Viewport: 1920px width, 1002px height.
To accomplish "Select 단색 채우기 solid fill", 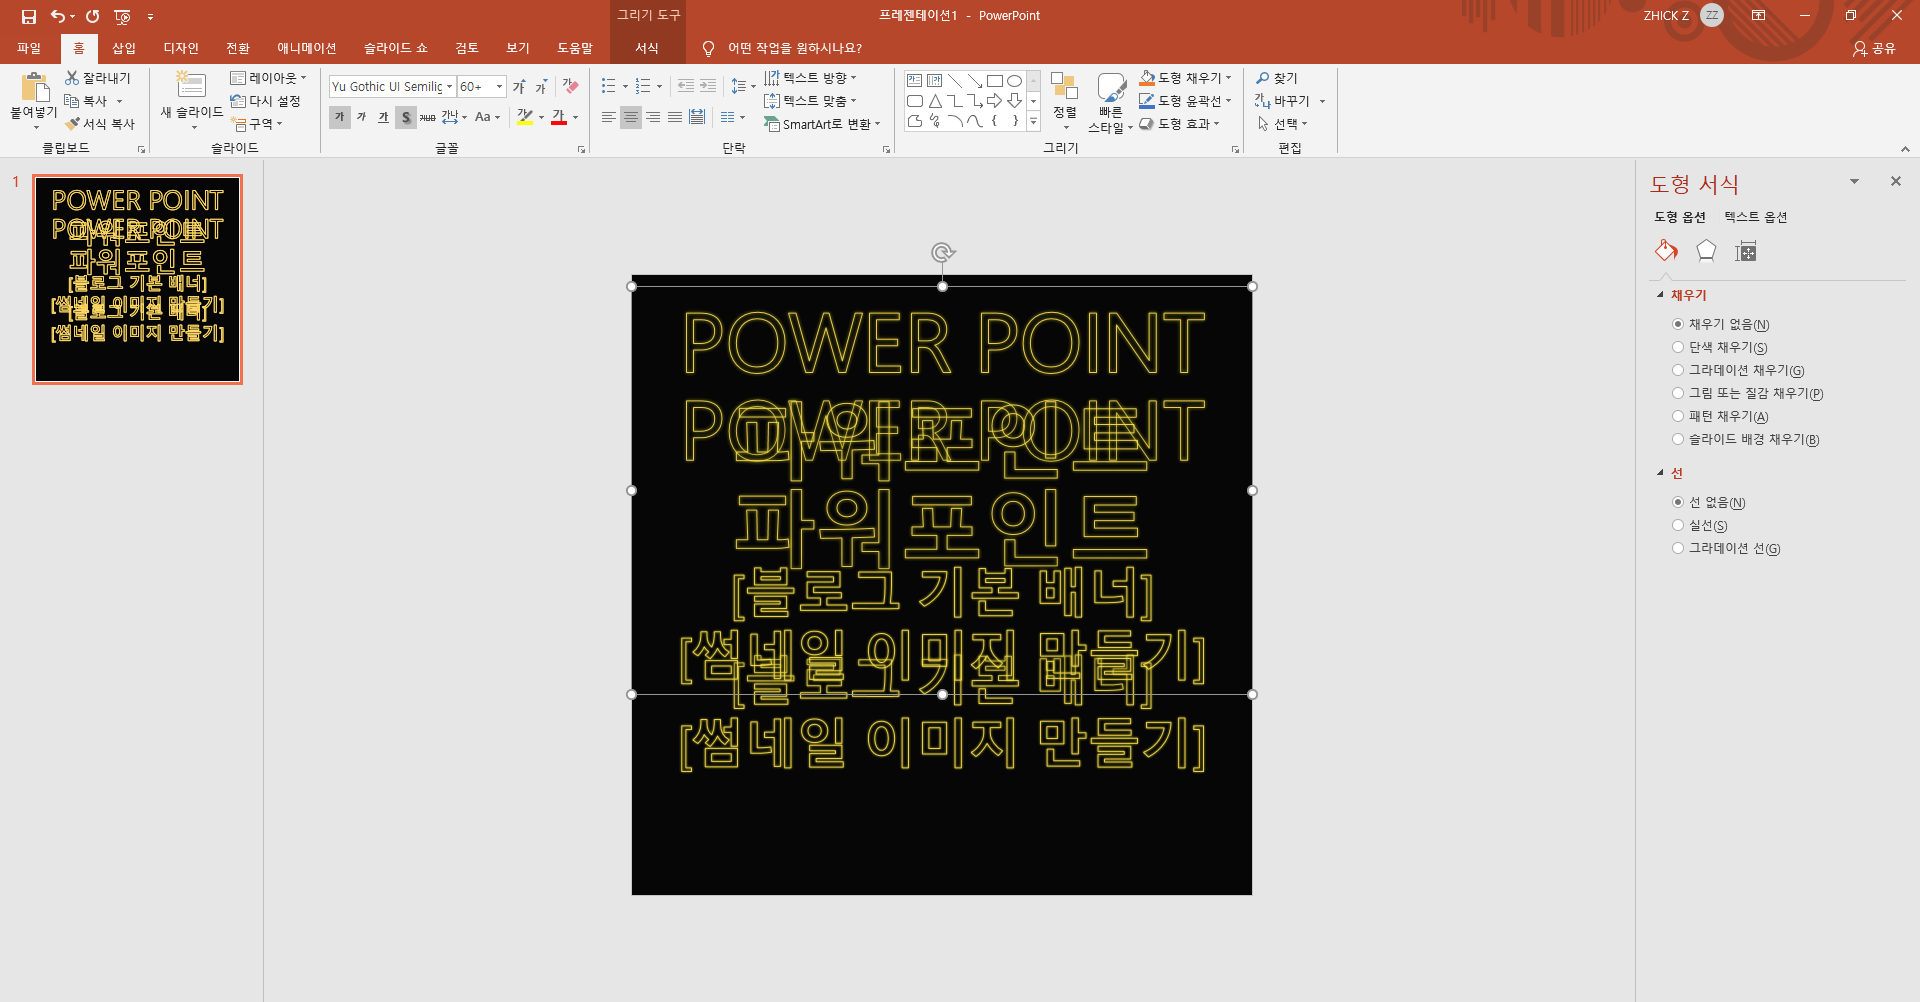I will pos(1719,347).
